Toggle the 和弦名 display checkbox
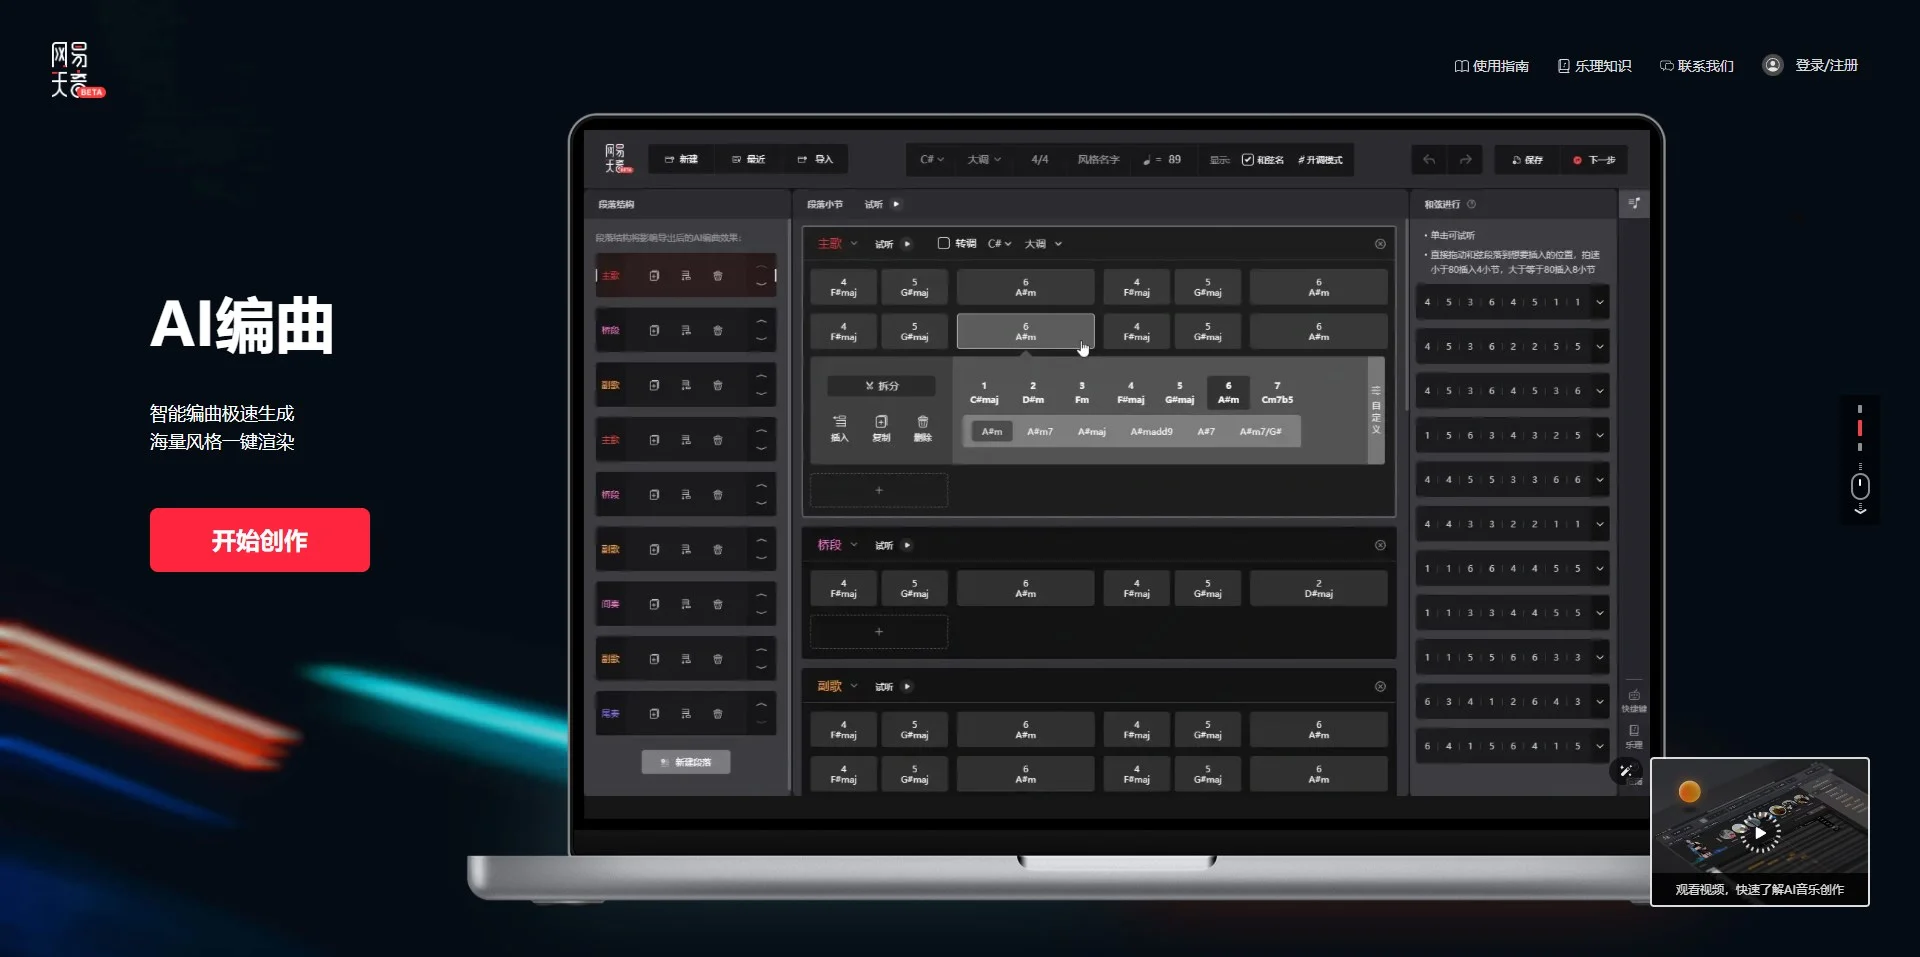 (1247, 160)
